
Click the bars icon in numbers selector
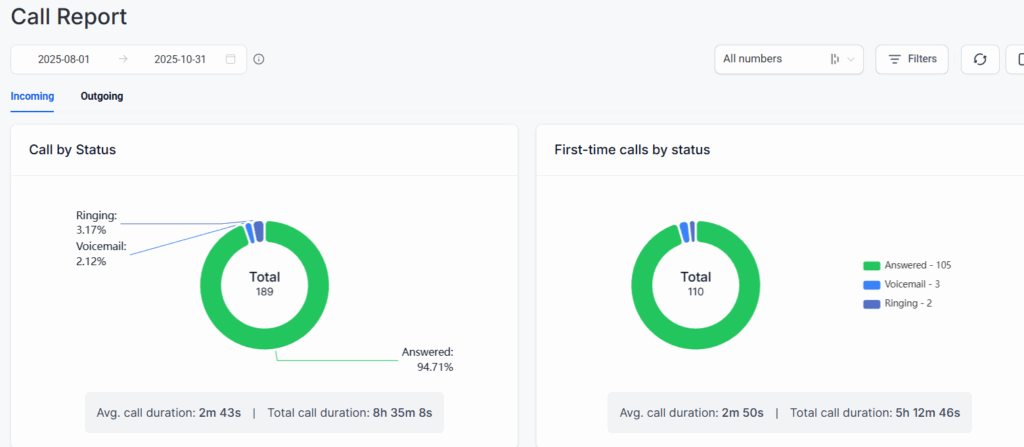pos(834,59)
